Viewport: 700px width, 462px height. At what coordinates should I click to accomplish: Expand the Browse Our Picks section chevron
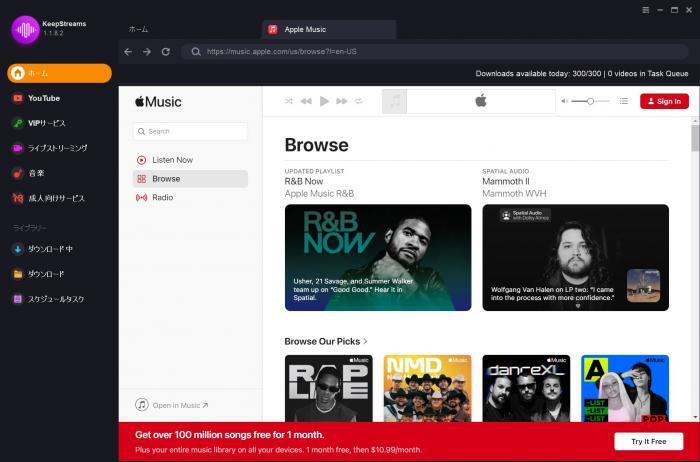[366, 342]
